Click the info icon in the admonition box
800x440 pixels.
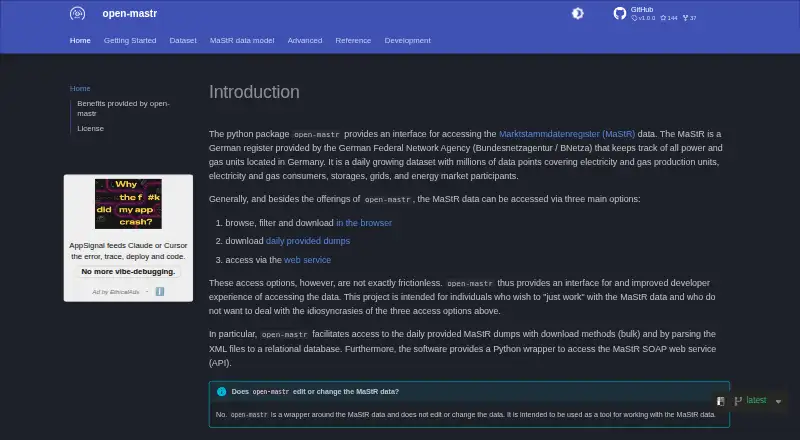coord(221,392)
